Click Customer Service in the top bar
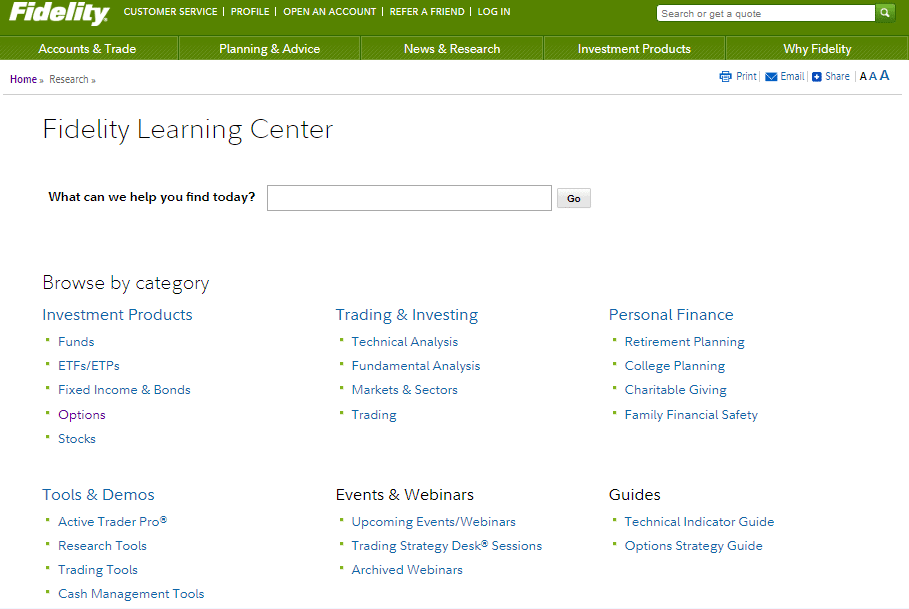The height and width of the screenshot is (609, 909). tap(170, 12)
